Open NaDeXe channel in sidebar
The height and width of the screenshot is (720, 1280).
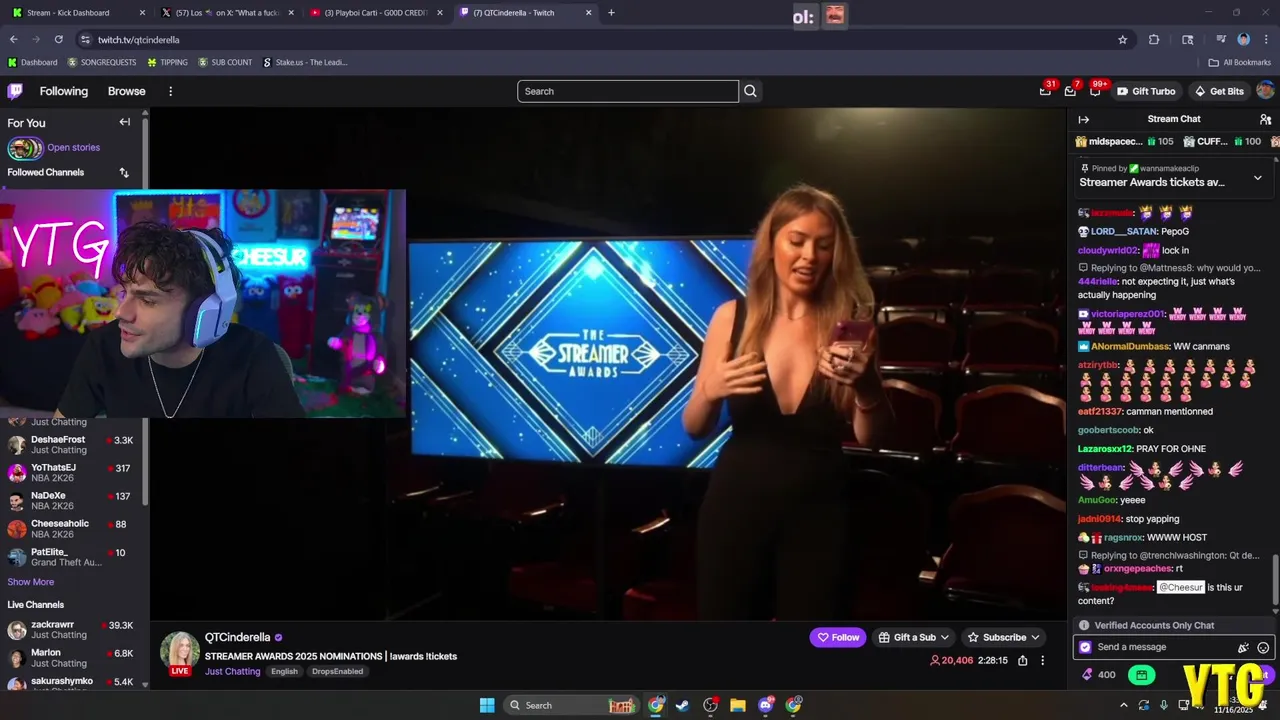point(74,501)
